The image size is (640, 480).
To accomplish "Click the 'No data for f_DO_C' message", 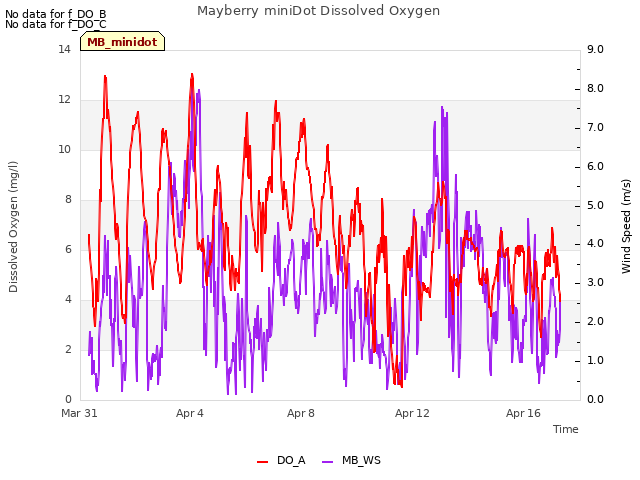I will coord(56,24).
